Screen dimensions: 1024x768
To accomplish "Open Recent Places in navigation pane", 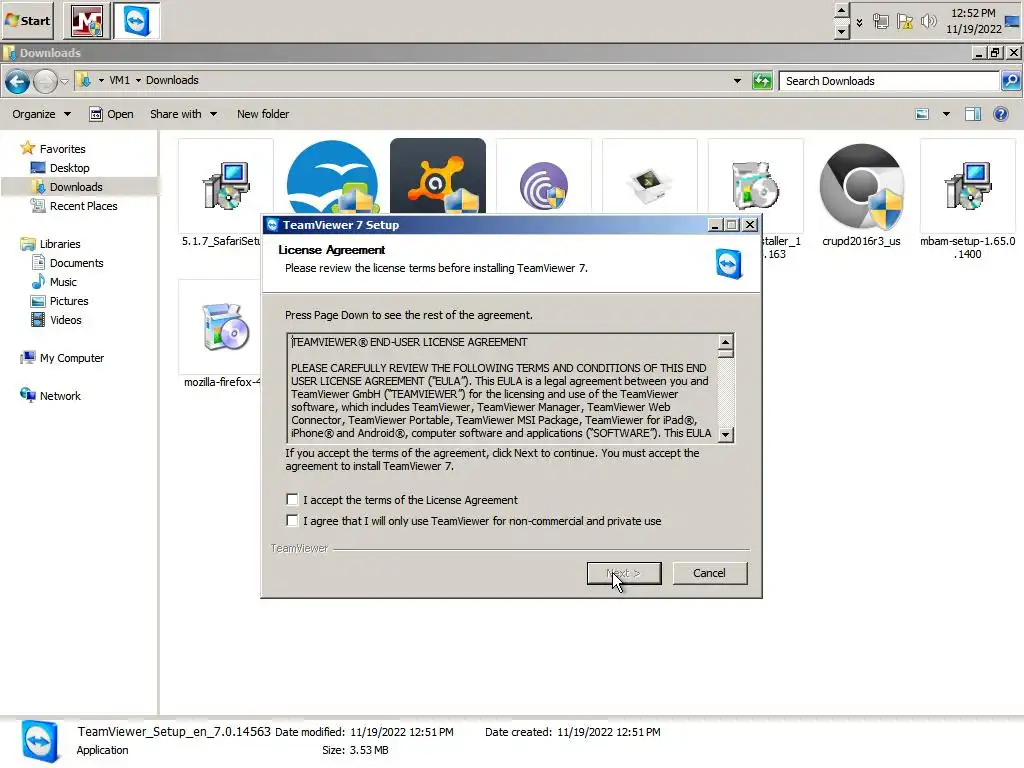I will coord(74,206).
